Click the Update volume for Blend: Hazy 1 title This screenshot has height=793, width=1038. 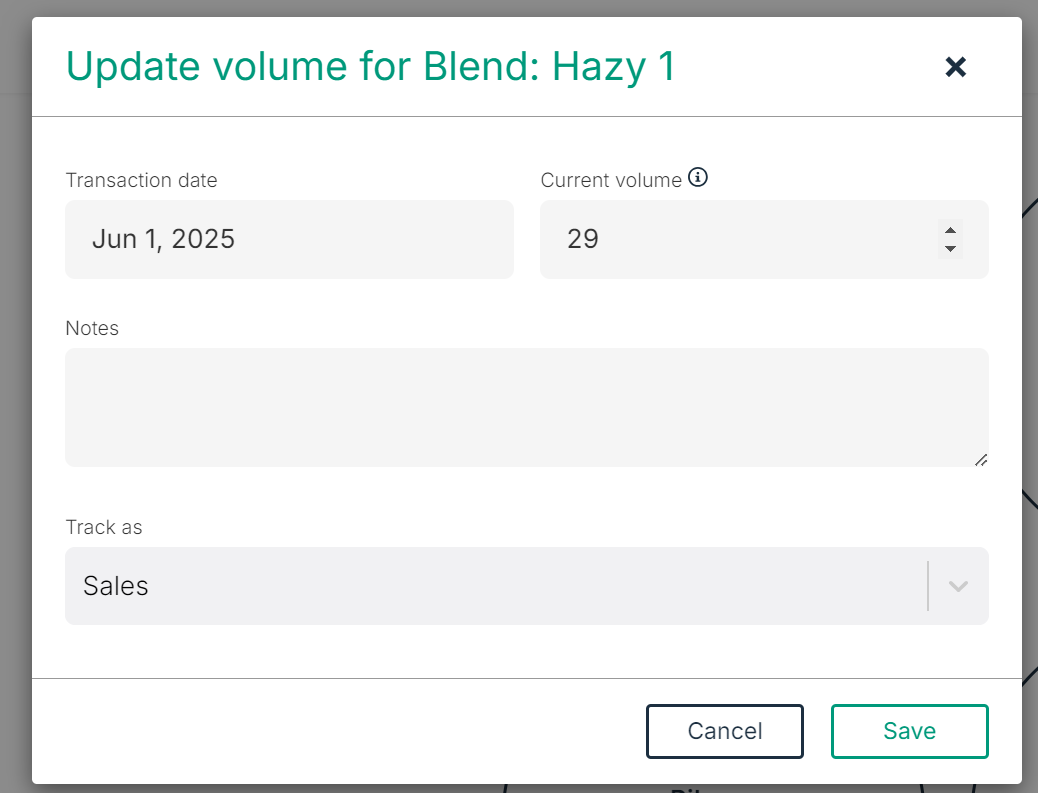click(371, 66)
